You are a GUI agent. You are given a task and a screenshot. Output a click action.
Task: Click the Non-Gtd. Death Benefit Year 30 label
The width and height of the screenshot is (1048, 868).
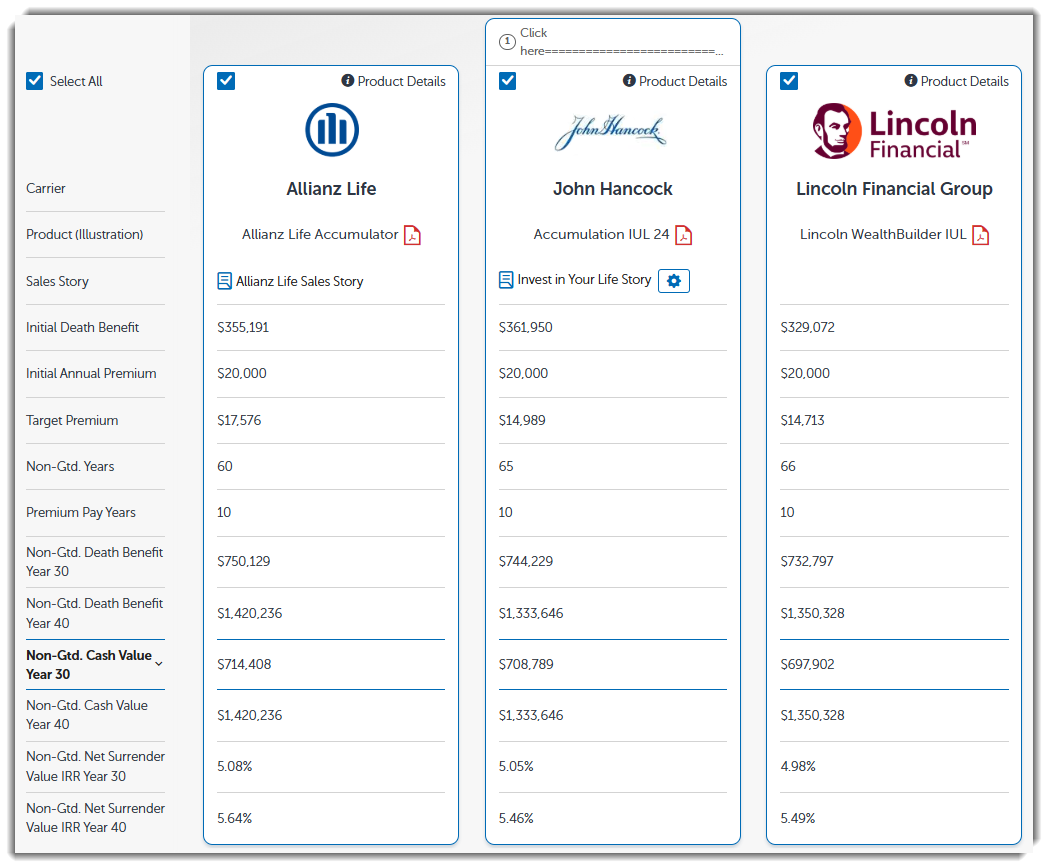[94, 562]
